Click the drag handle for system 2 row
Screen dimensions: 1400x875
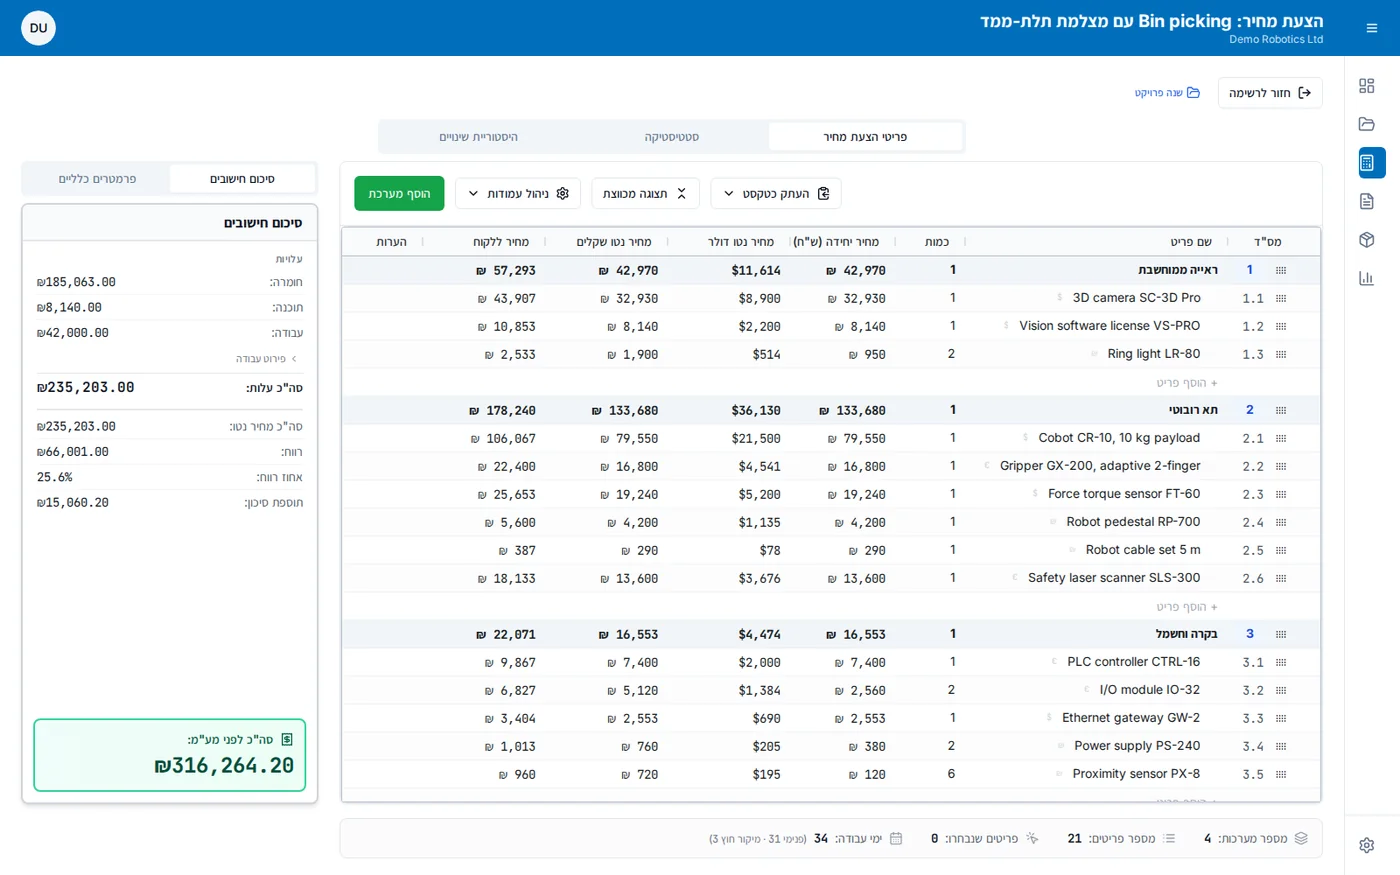[1281, 411]
